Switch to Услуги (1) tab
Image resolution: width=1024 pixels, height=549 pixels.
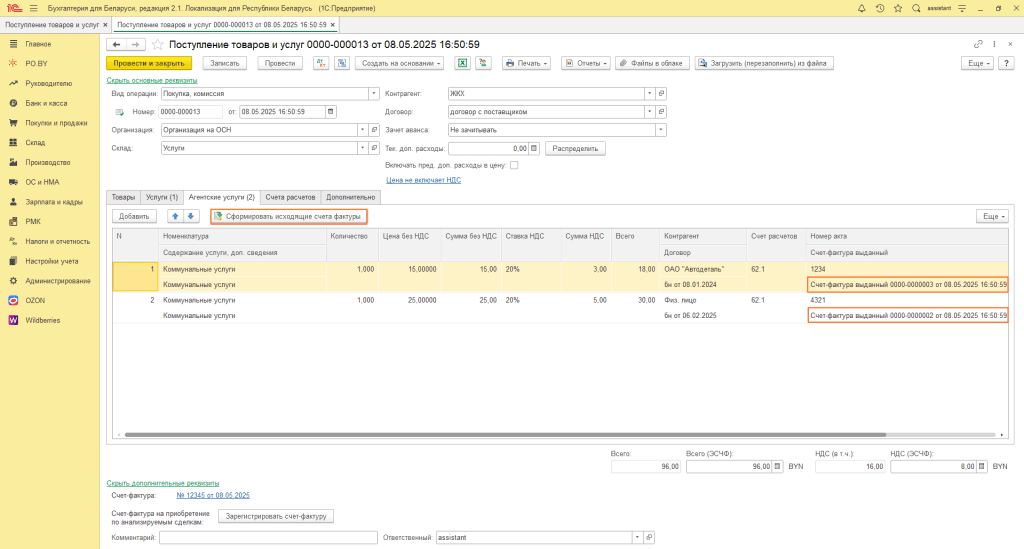tap(161, 197)
